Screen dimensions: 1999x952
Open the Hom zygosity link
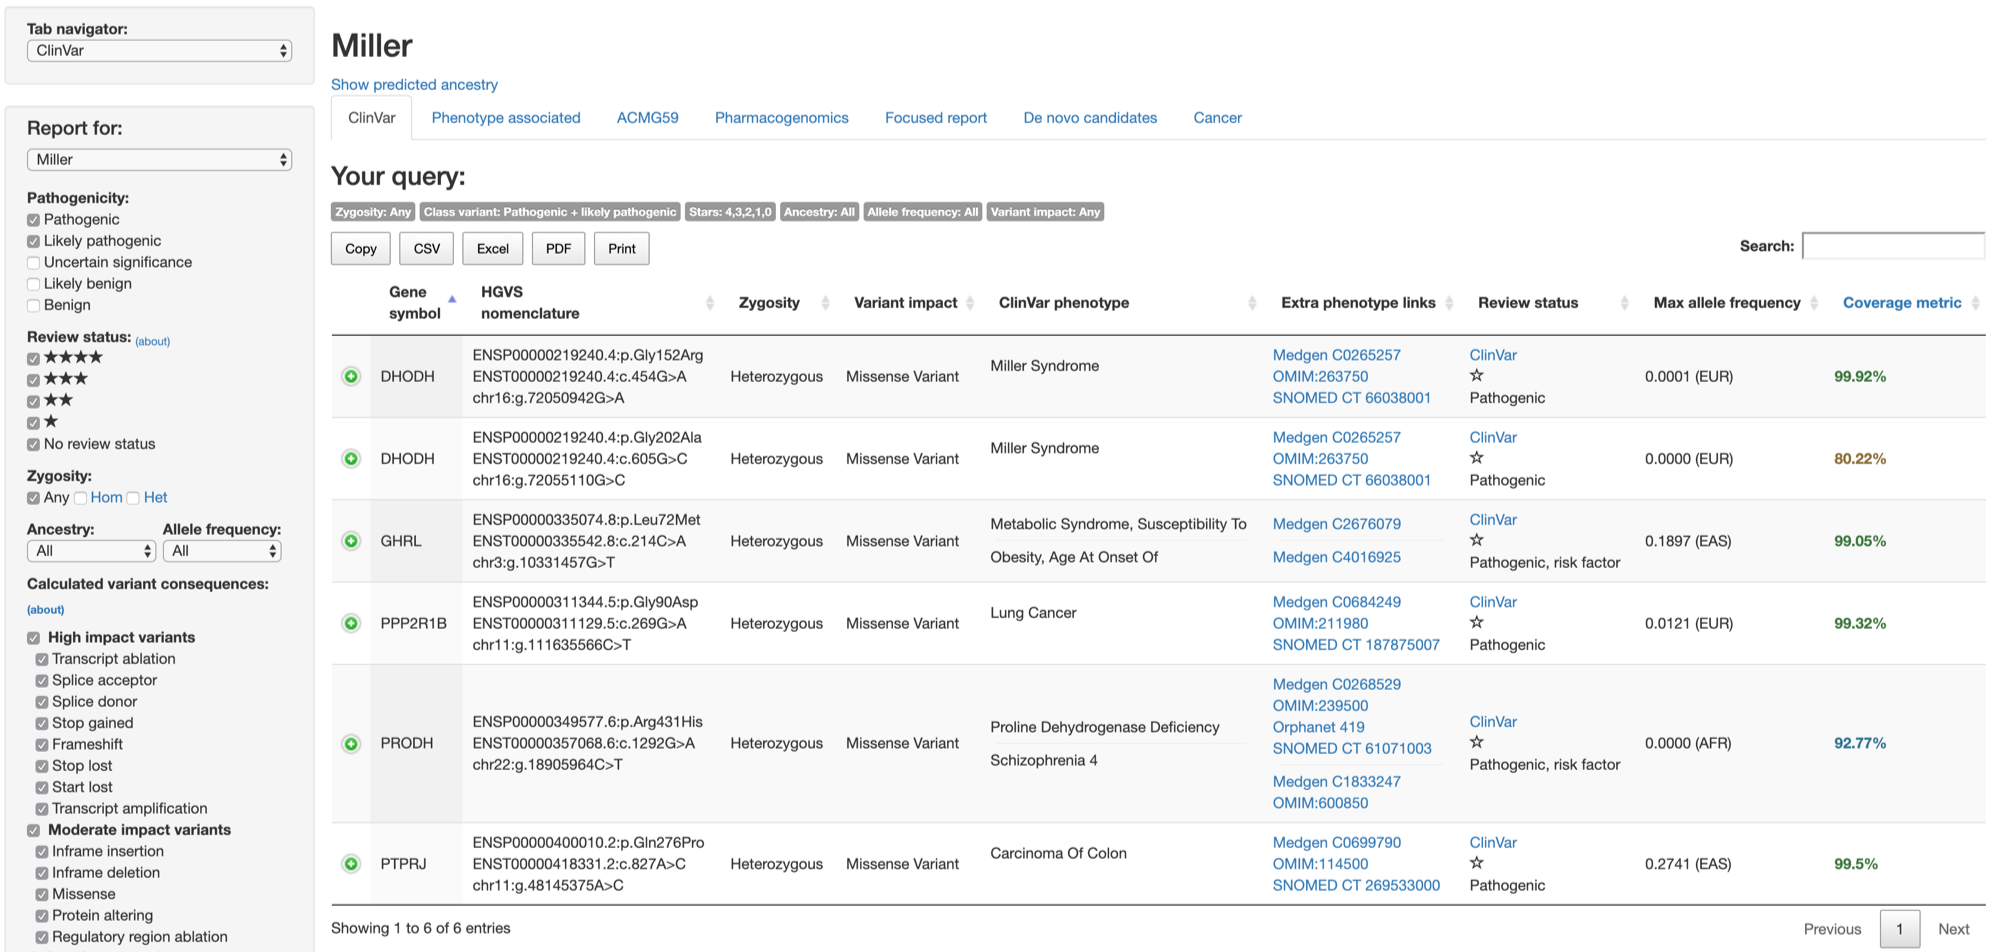pyautogui.click(x=106, y=498)
